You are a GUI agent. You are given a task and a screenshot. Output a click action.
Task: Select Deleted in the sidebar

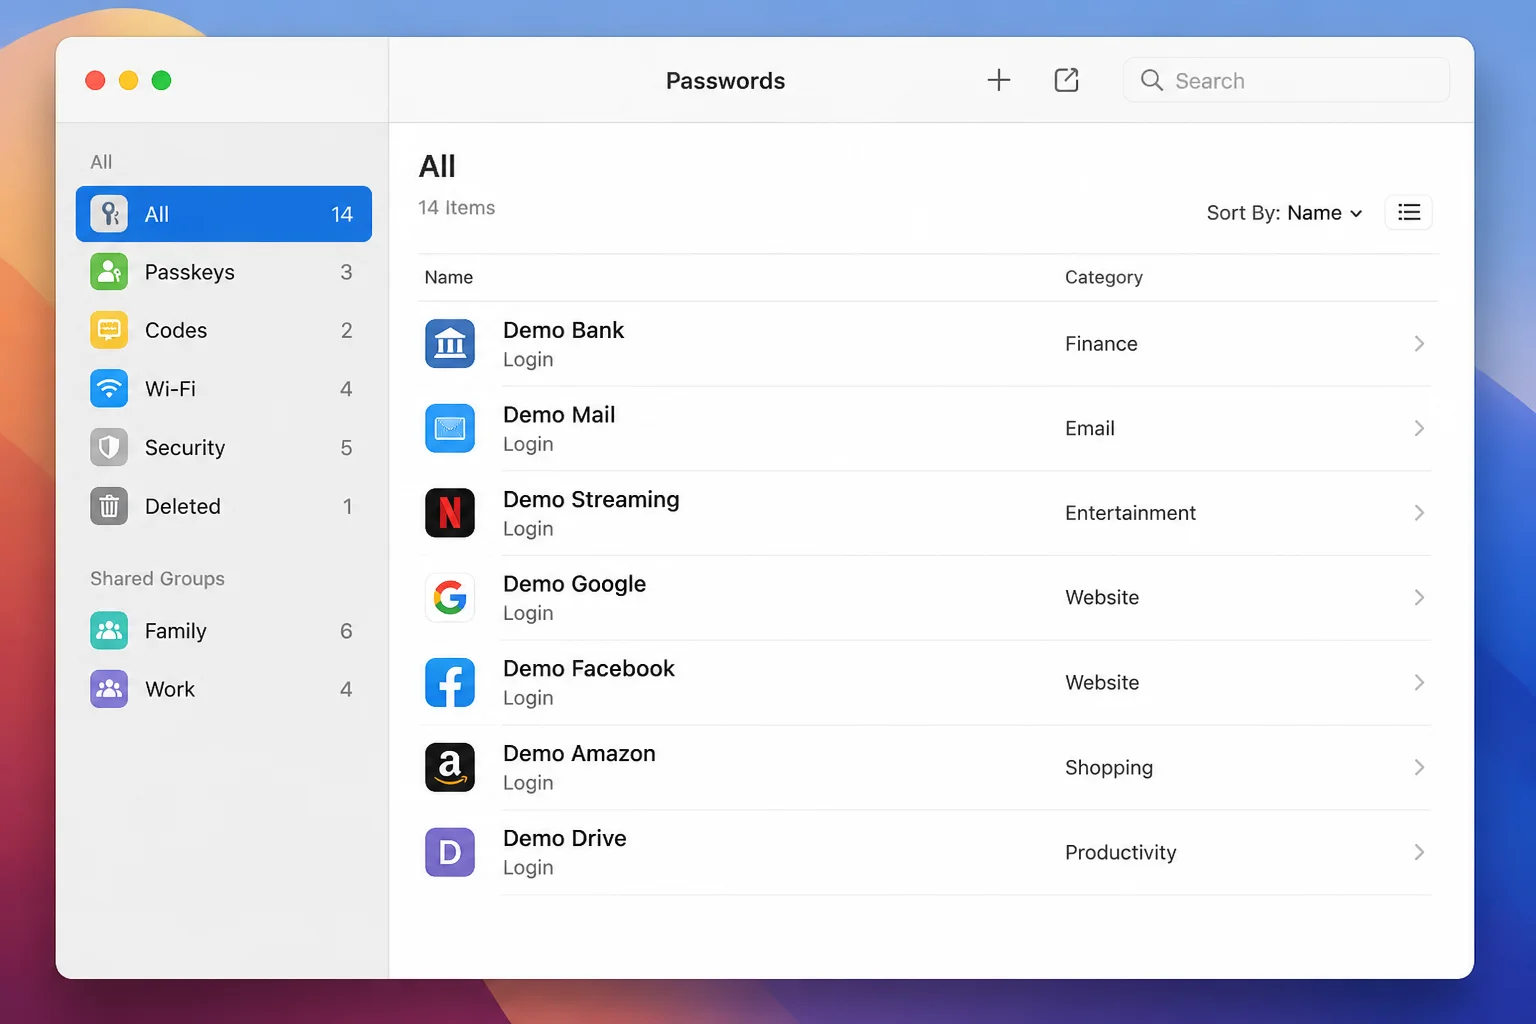pos(223,506)
